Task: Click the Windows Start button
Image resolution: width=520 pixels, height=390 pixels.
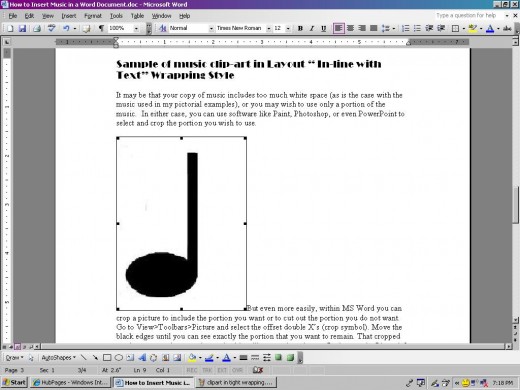Action: (14, 382)
